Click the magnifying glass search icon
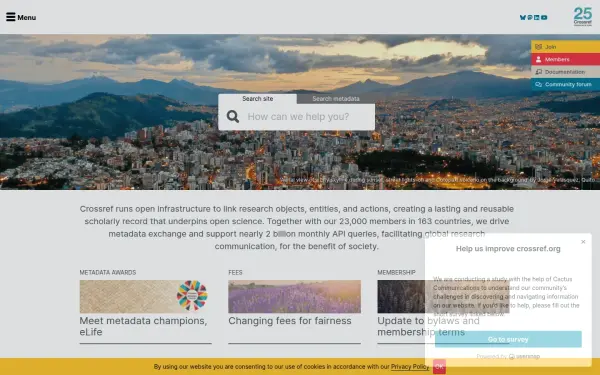 pyautogui.click(x=233, y=116)
